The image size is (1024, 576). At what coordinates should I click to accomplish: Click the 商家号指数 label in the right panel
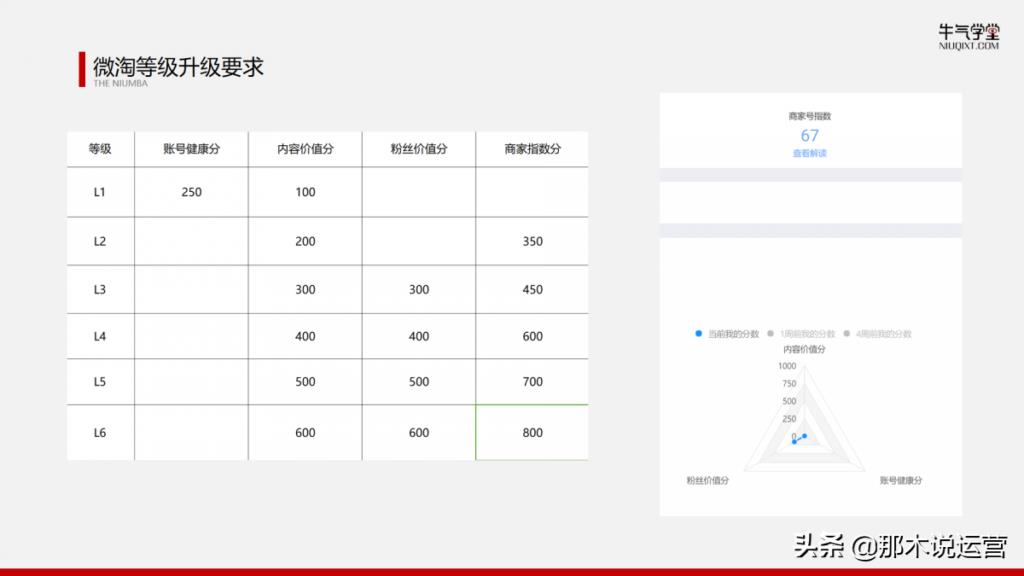(809, 116)
